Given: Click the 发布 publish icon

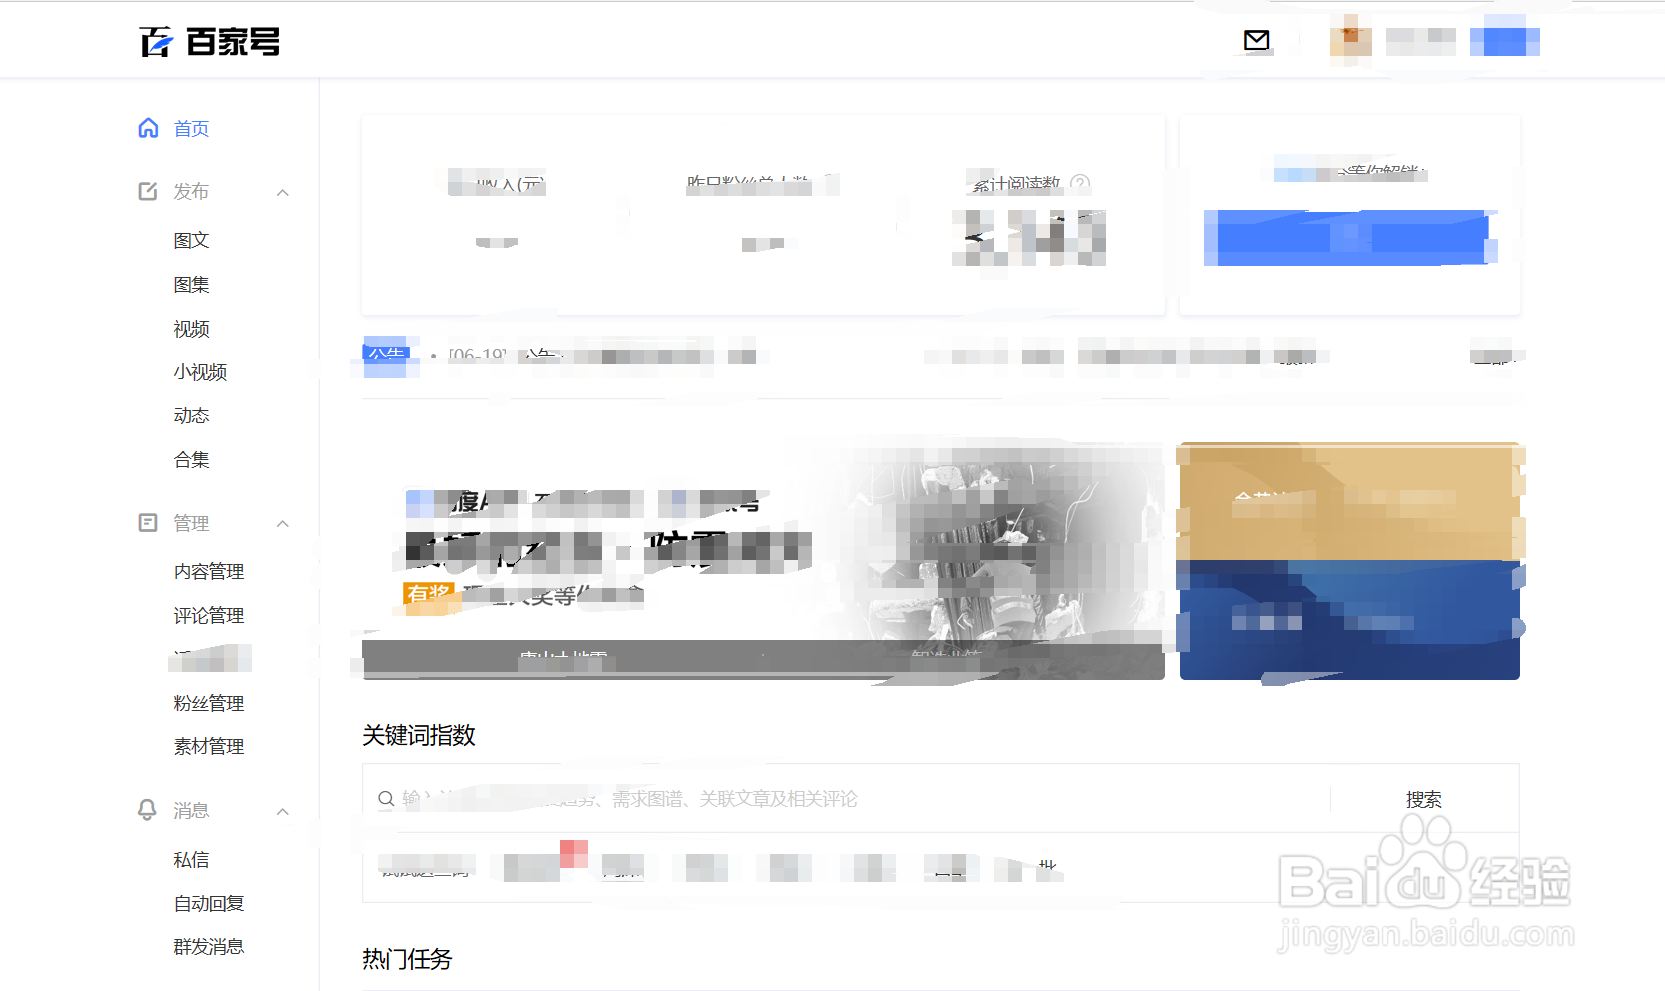Looking at the screenshot, I should click(148, 191).
